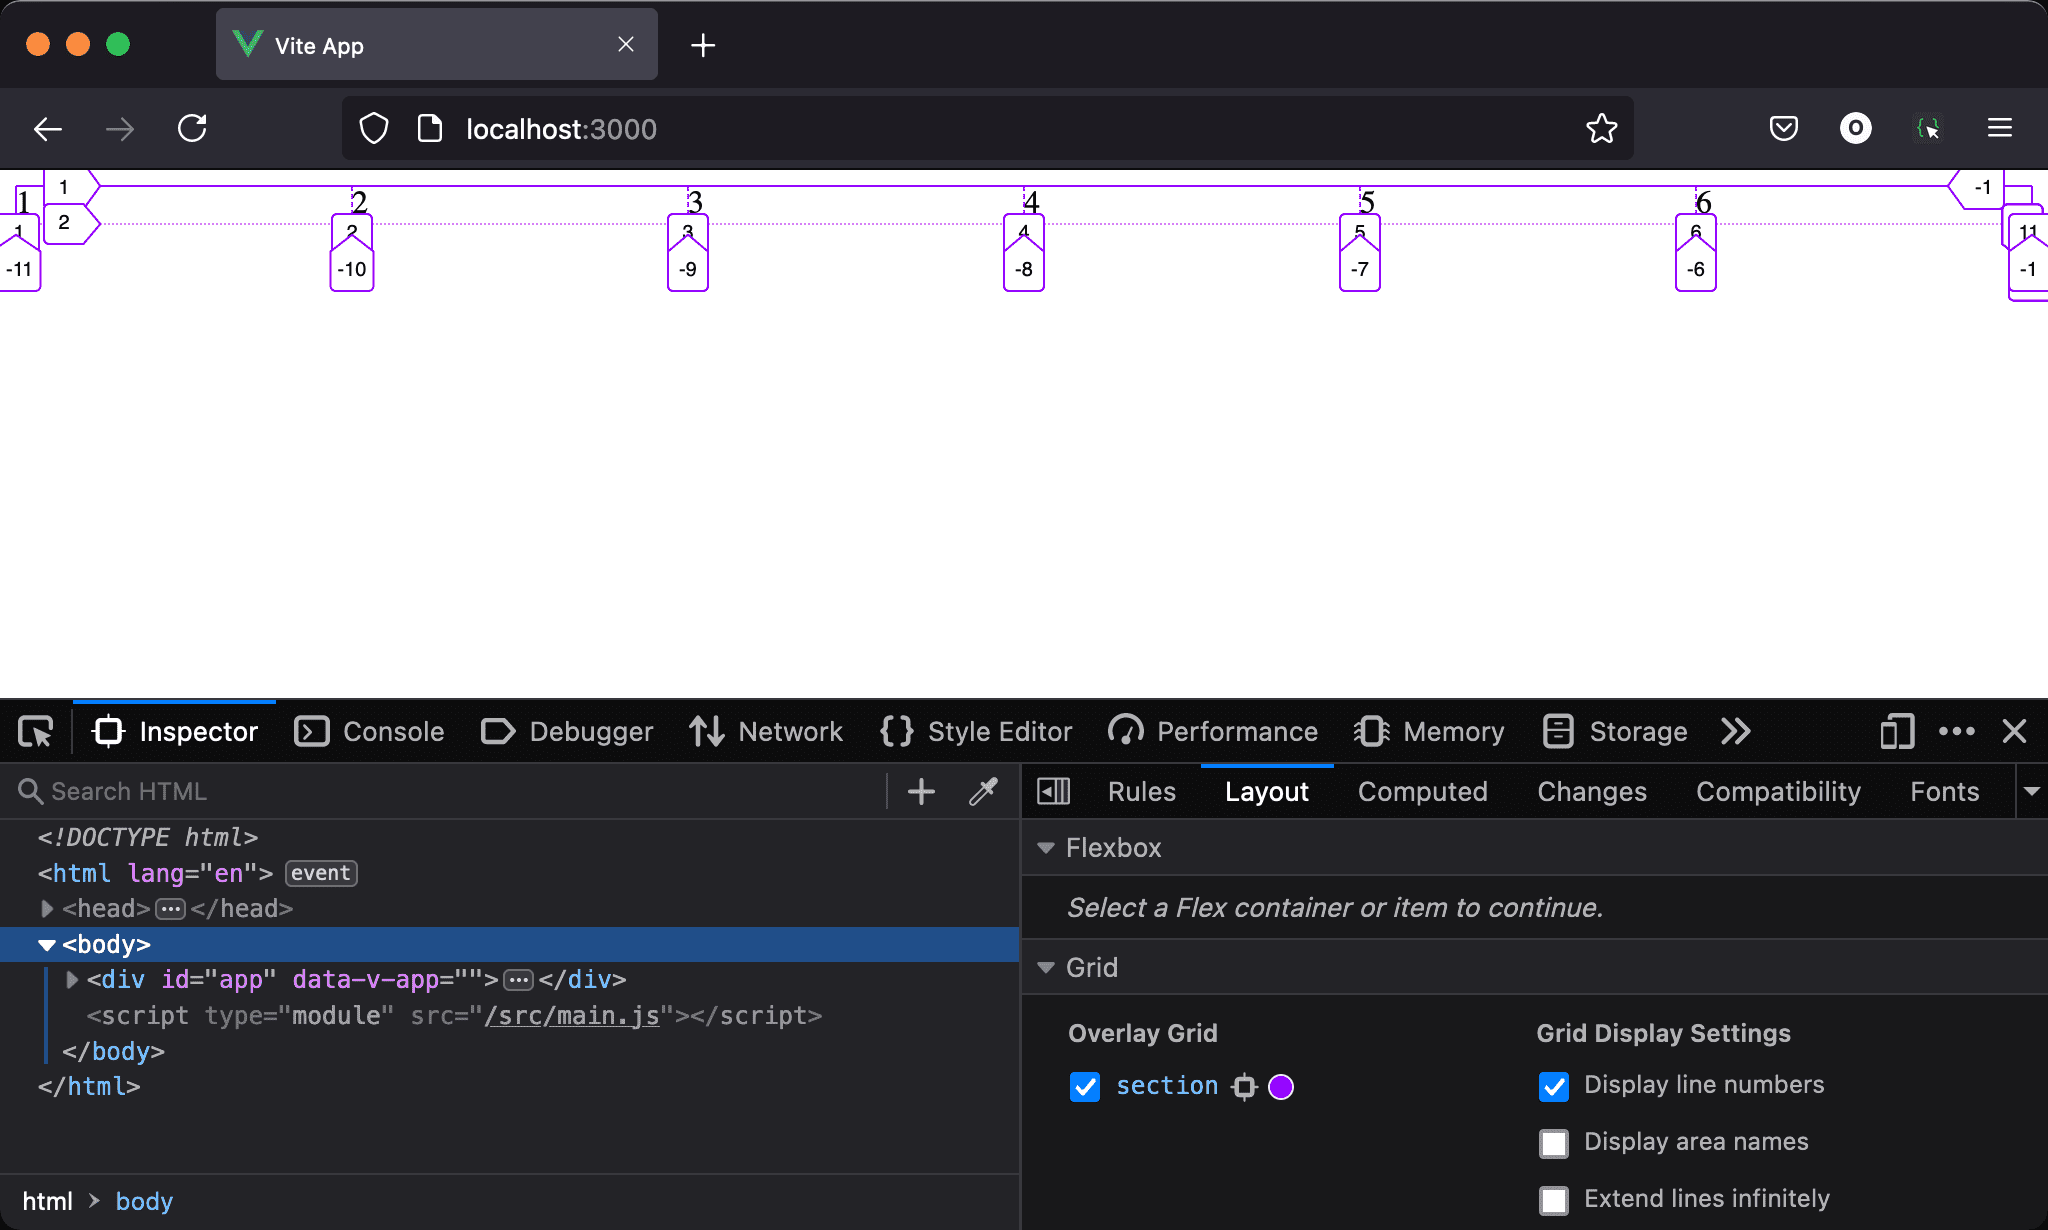Reload the page with the refresh icon
Image resolution: width=2048 pixels, height=1230 pixels.
coord(192,129)
